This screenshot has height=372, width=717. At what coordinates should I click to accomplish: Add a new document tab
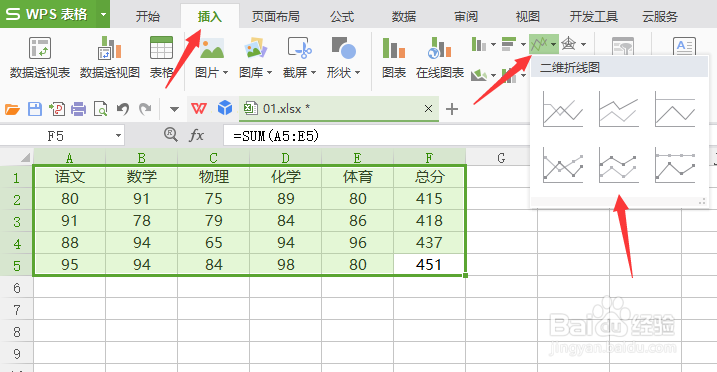[452, 109]
